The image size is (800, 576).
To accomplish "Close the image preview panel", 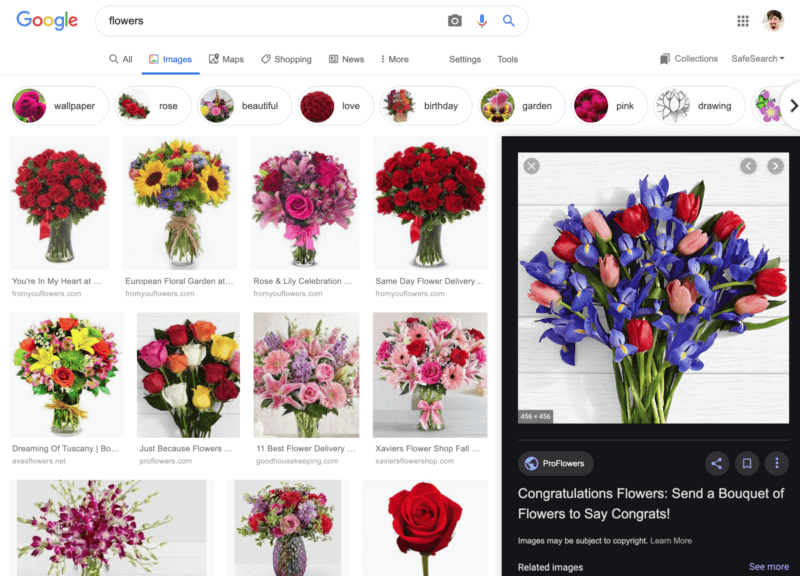I will coord(532,166).
